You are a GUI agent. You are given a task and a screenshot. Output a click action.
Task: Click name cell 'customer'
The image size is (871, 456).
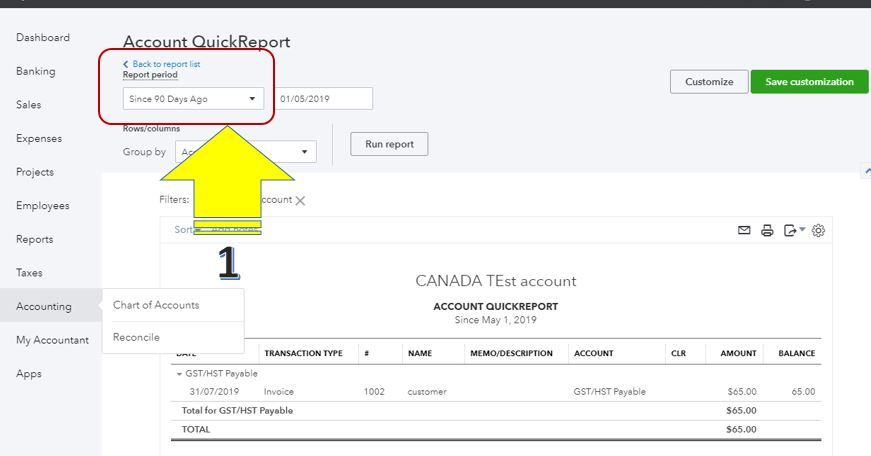pos(427,392)
